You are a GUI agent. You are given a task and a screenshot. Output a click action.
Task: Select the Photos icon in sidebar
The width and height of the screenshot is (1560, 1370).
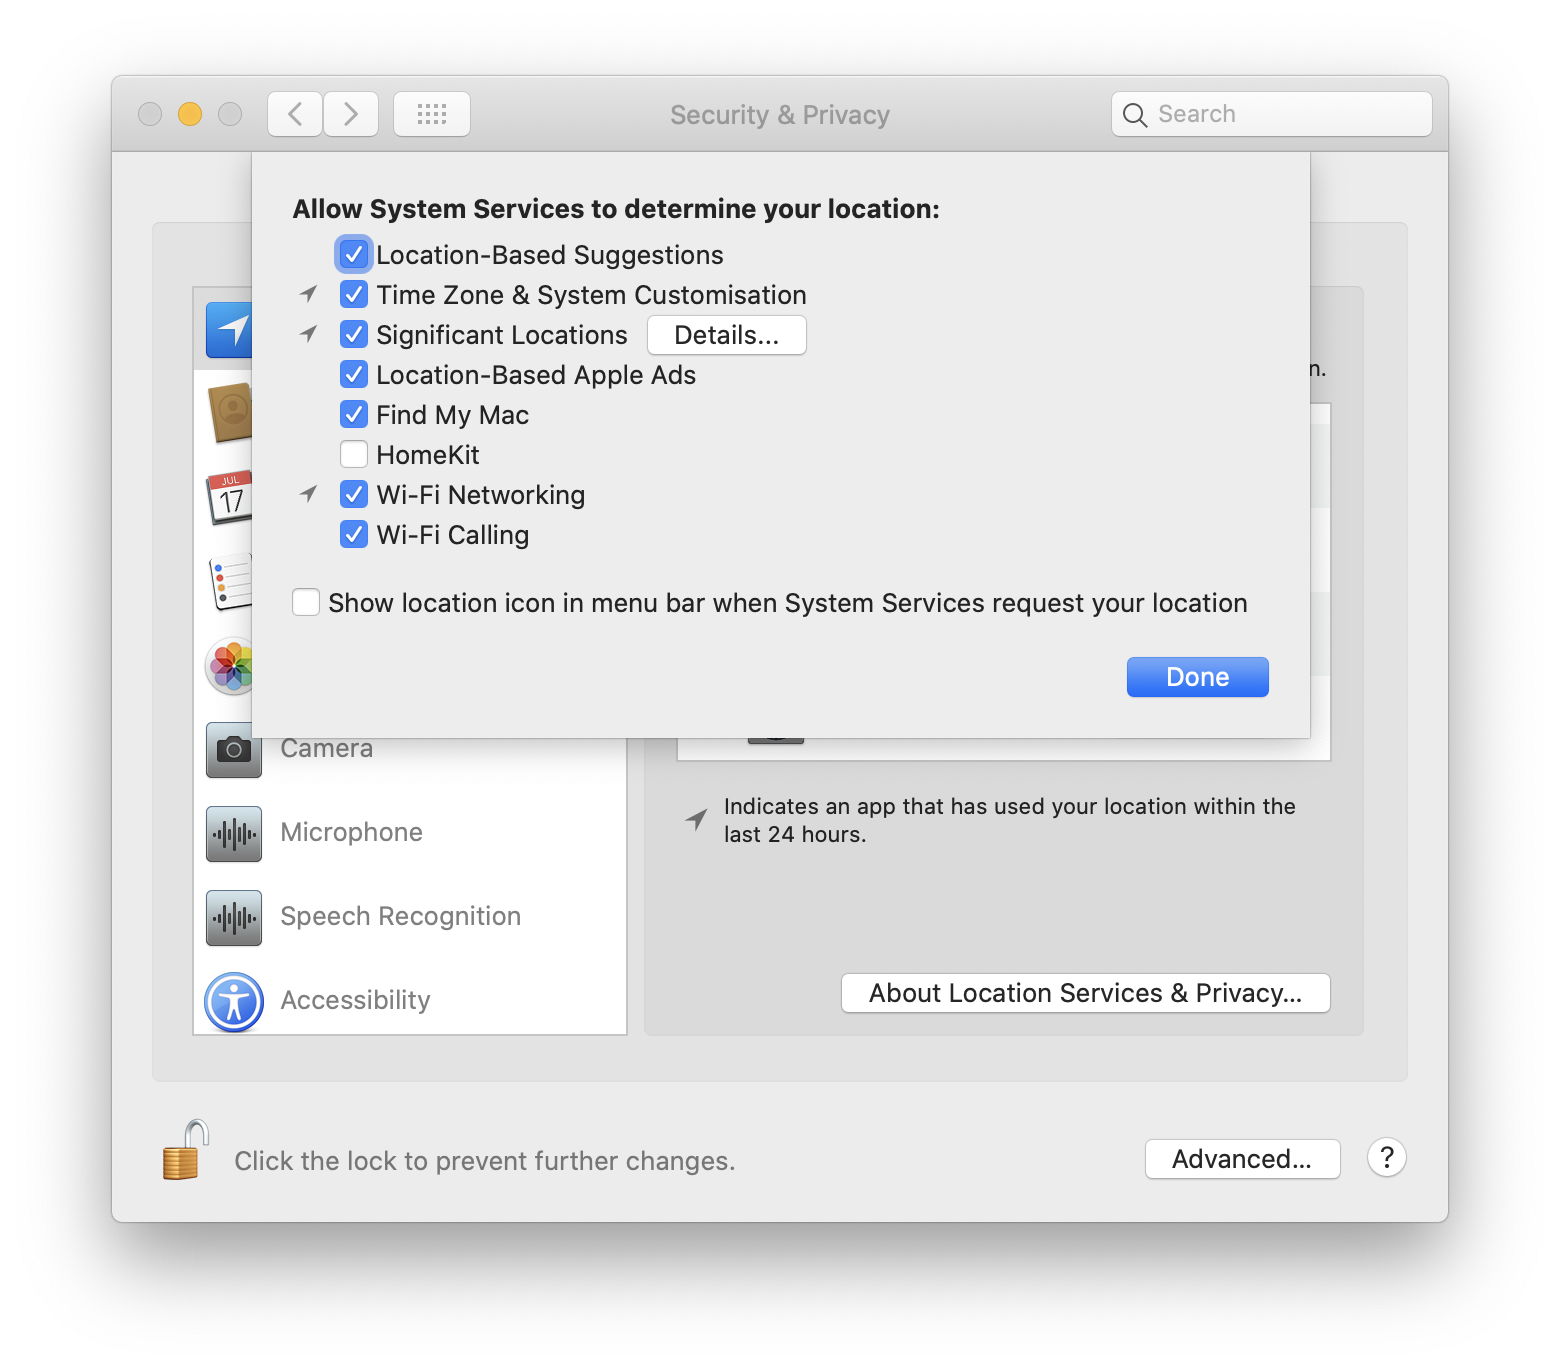point(229,665)
